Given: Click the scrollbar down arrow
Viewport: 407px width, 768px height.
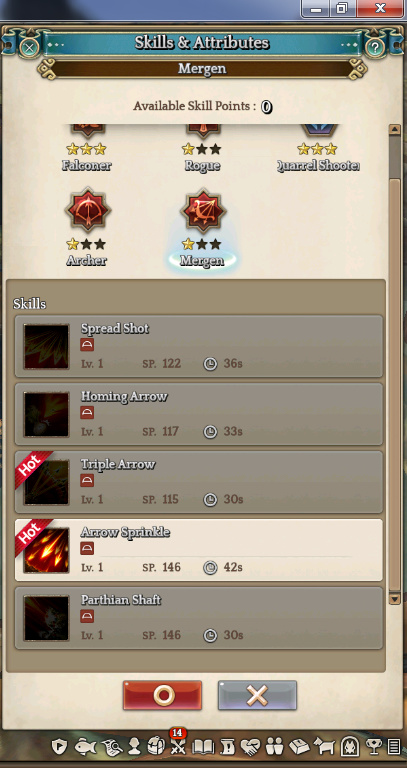Looking at the screenshot, I should 394,598.
